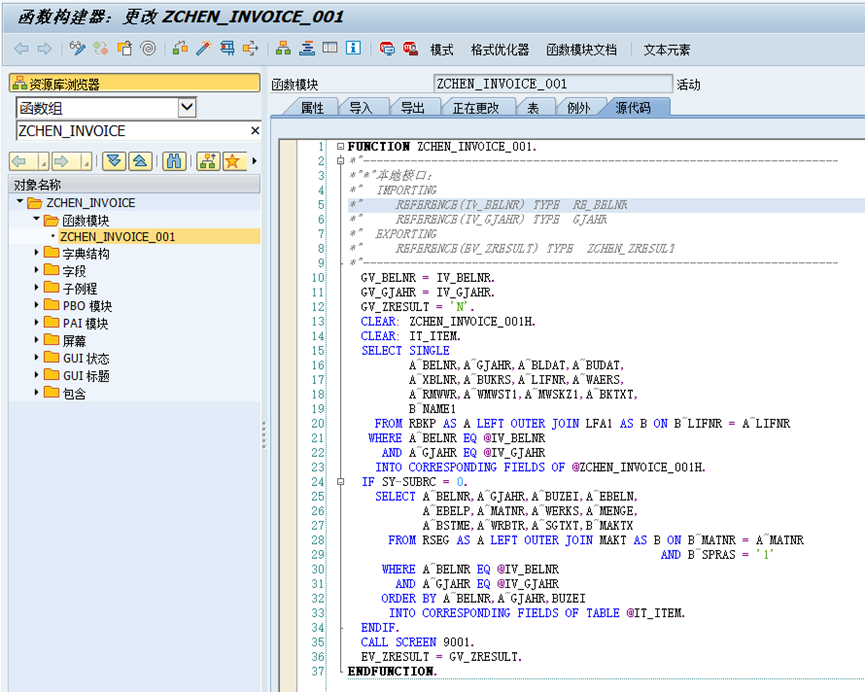This screenshot has width=865, height=692.
Task: Click the forward navigation arrow icon
Action: coord(42,47)
